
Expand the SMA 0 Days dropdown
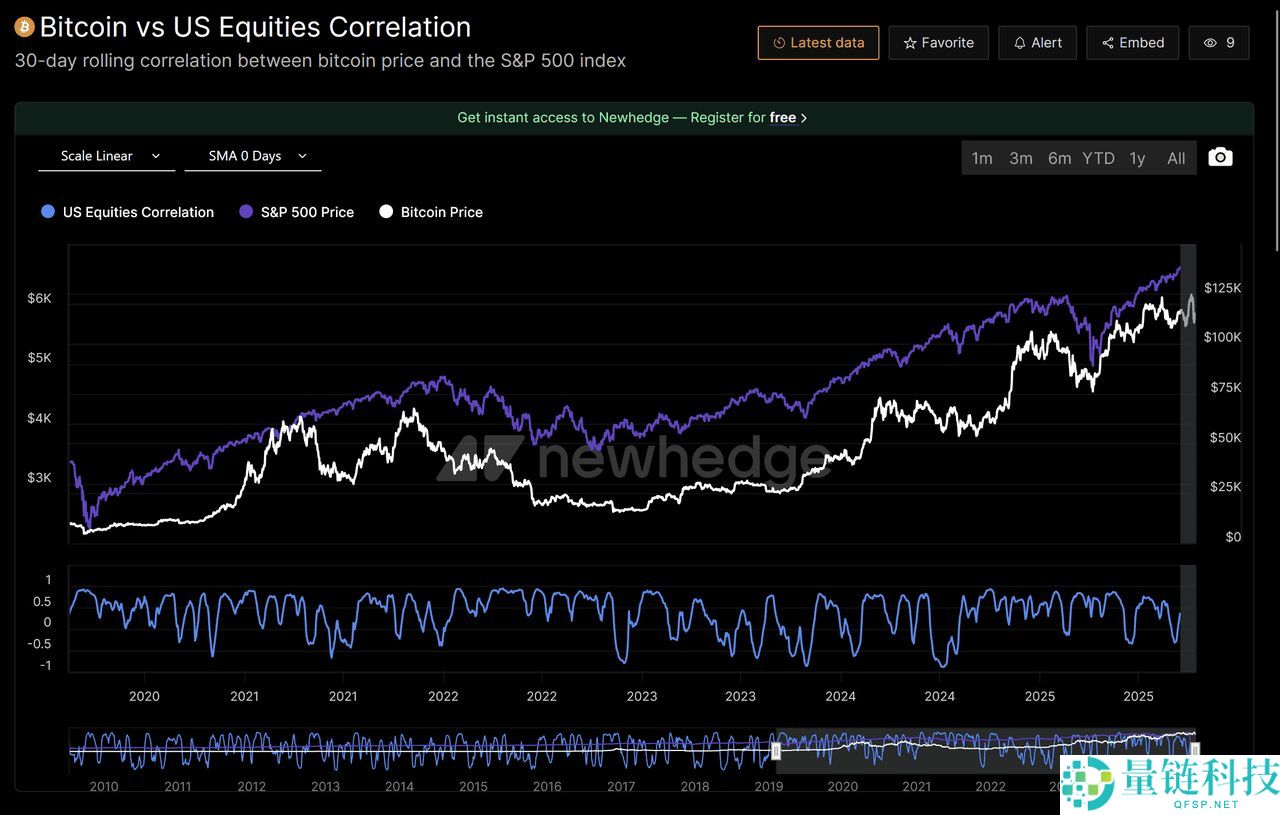tap(253, 156)
